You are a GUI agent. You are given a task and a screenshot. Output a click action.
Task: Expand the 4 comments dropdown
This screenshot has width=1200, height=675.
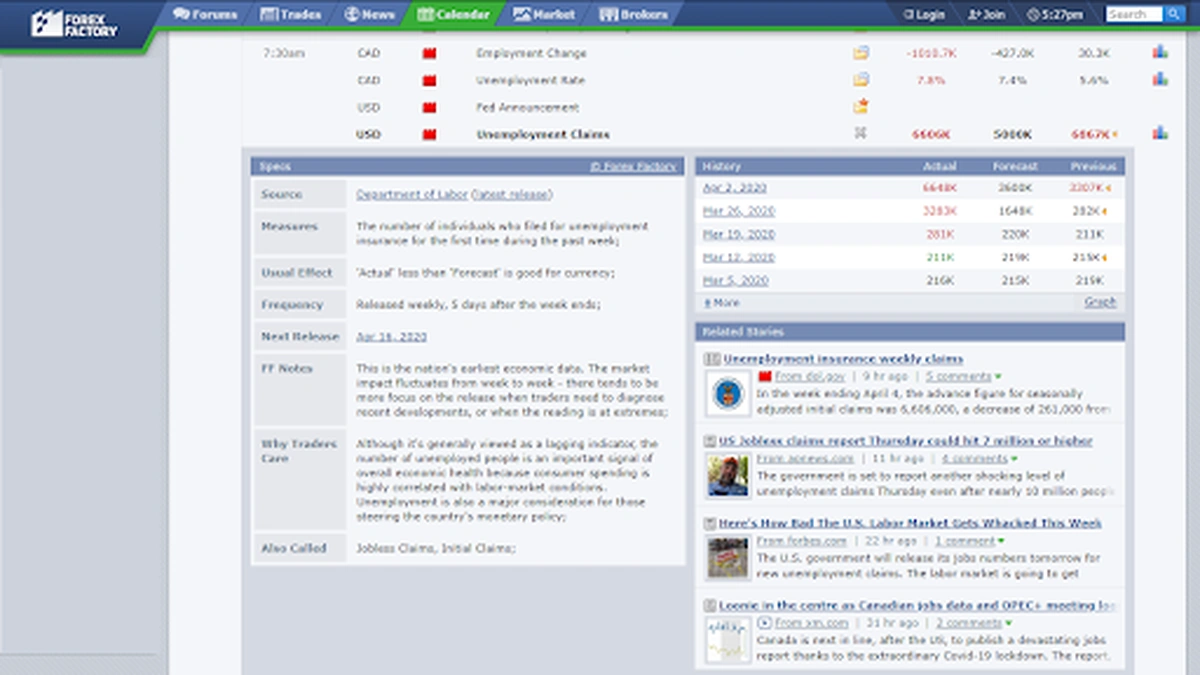(x=979, y=459)
